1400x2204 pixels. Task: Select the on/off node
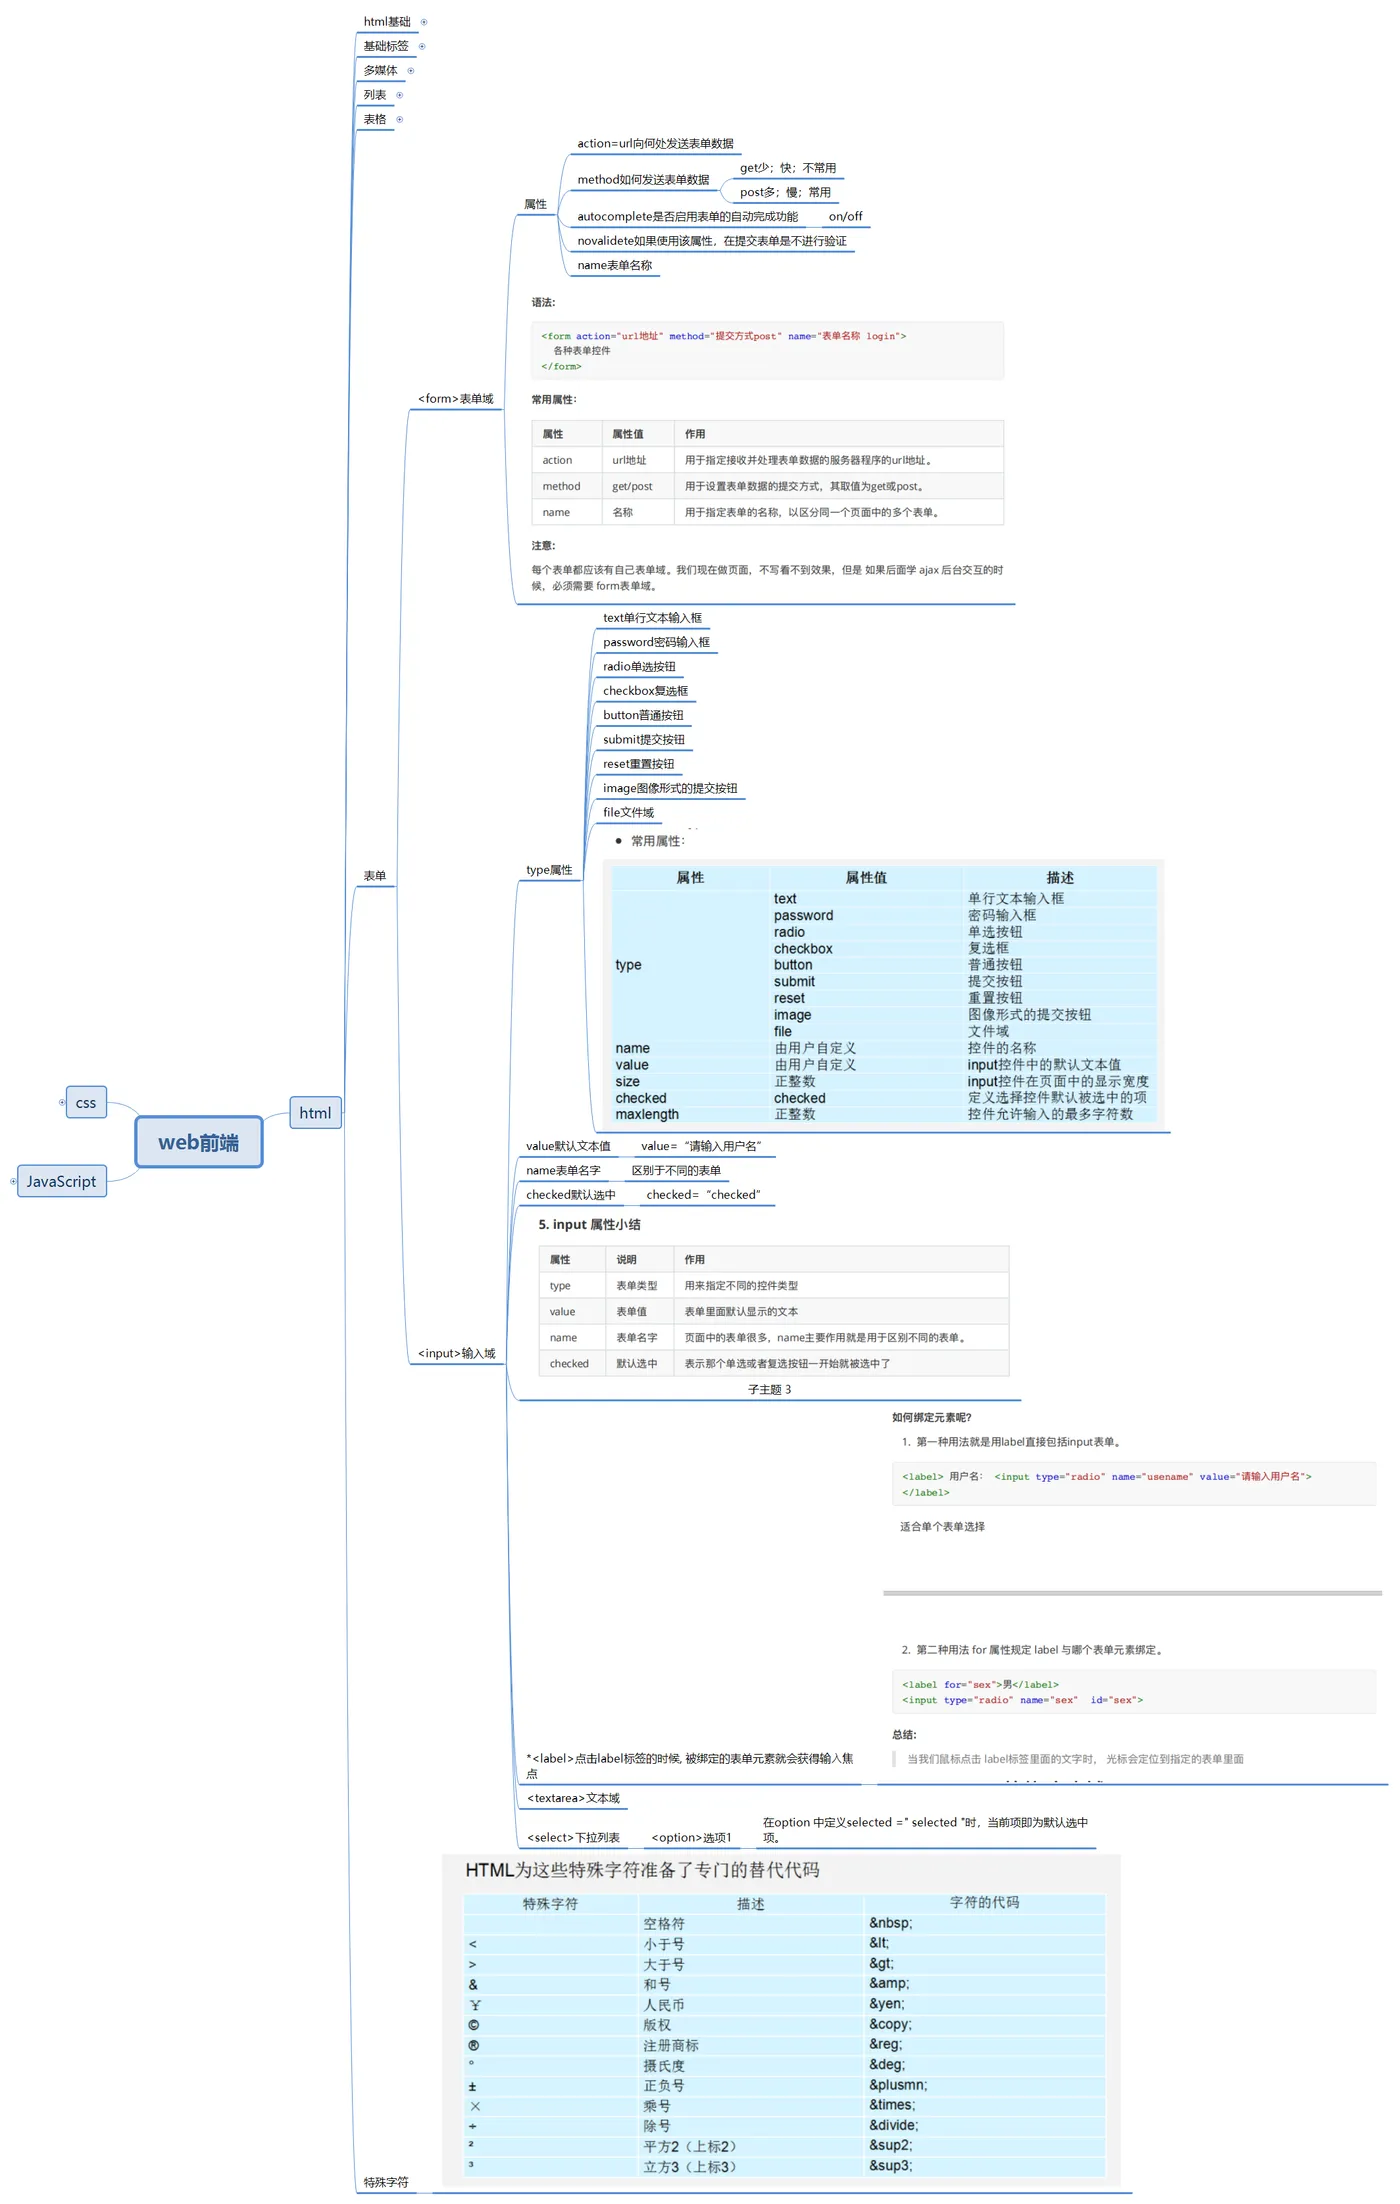tap(846, 217)
